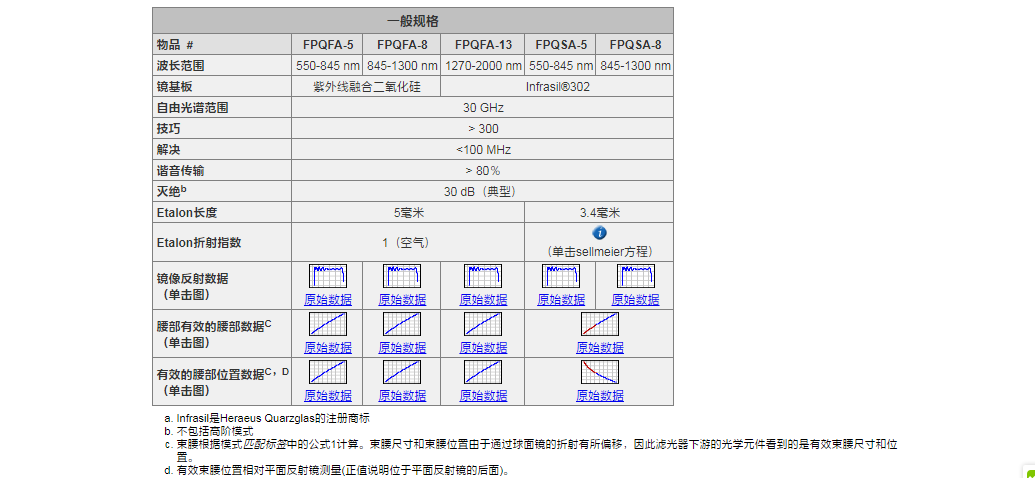
Task: Open the FPQFA-5 mirror reflection graph thumbnail
Action: (x=328, y=276)
